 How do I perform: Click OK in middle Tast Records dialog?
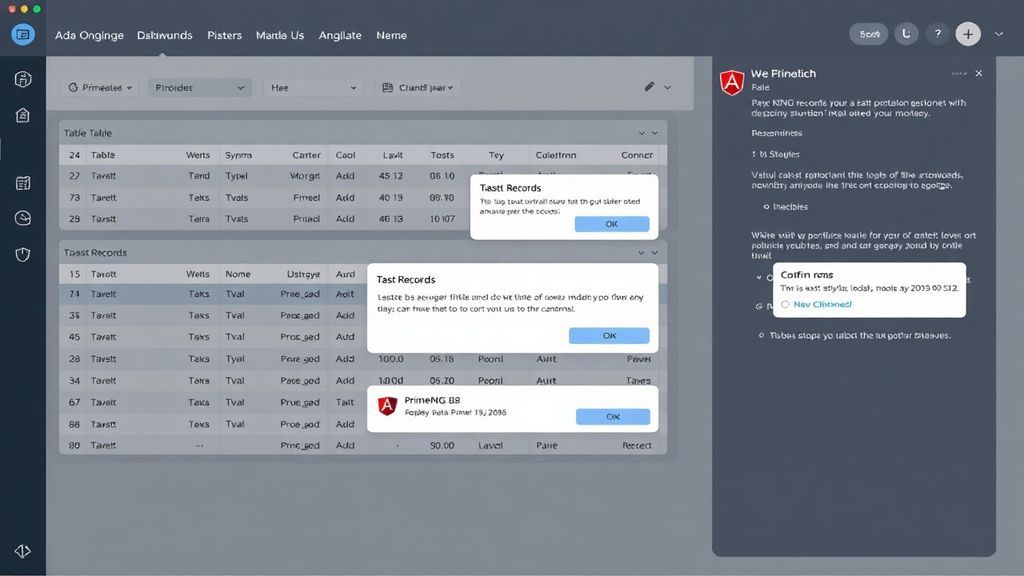tap(609, 336)
